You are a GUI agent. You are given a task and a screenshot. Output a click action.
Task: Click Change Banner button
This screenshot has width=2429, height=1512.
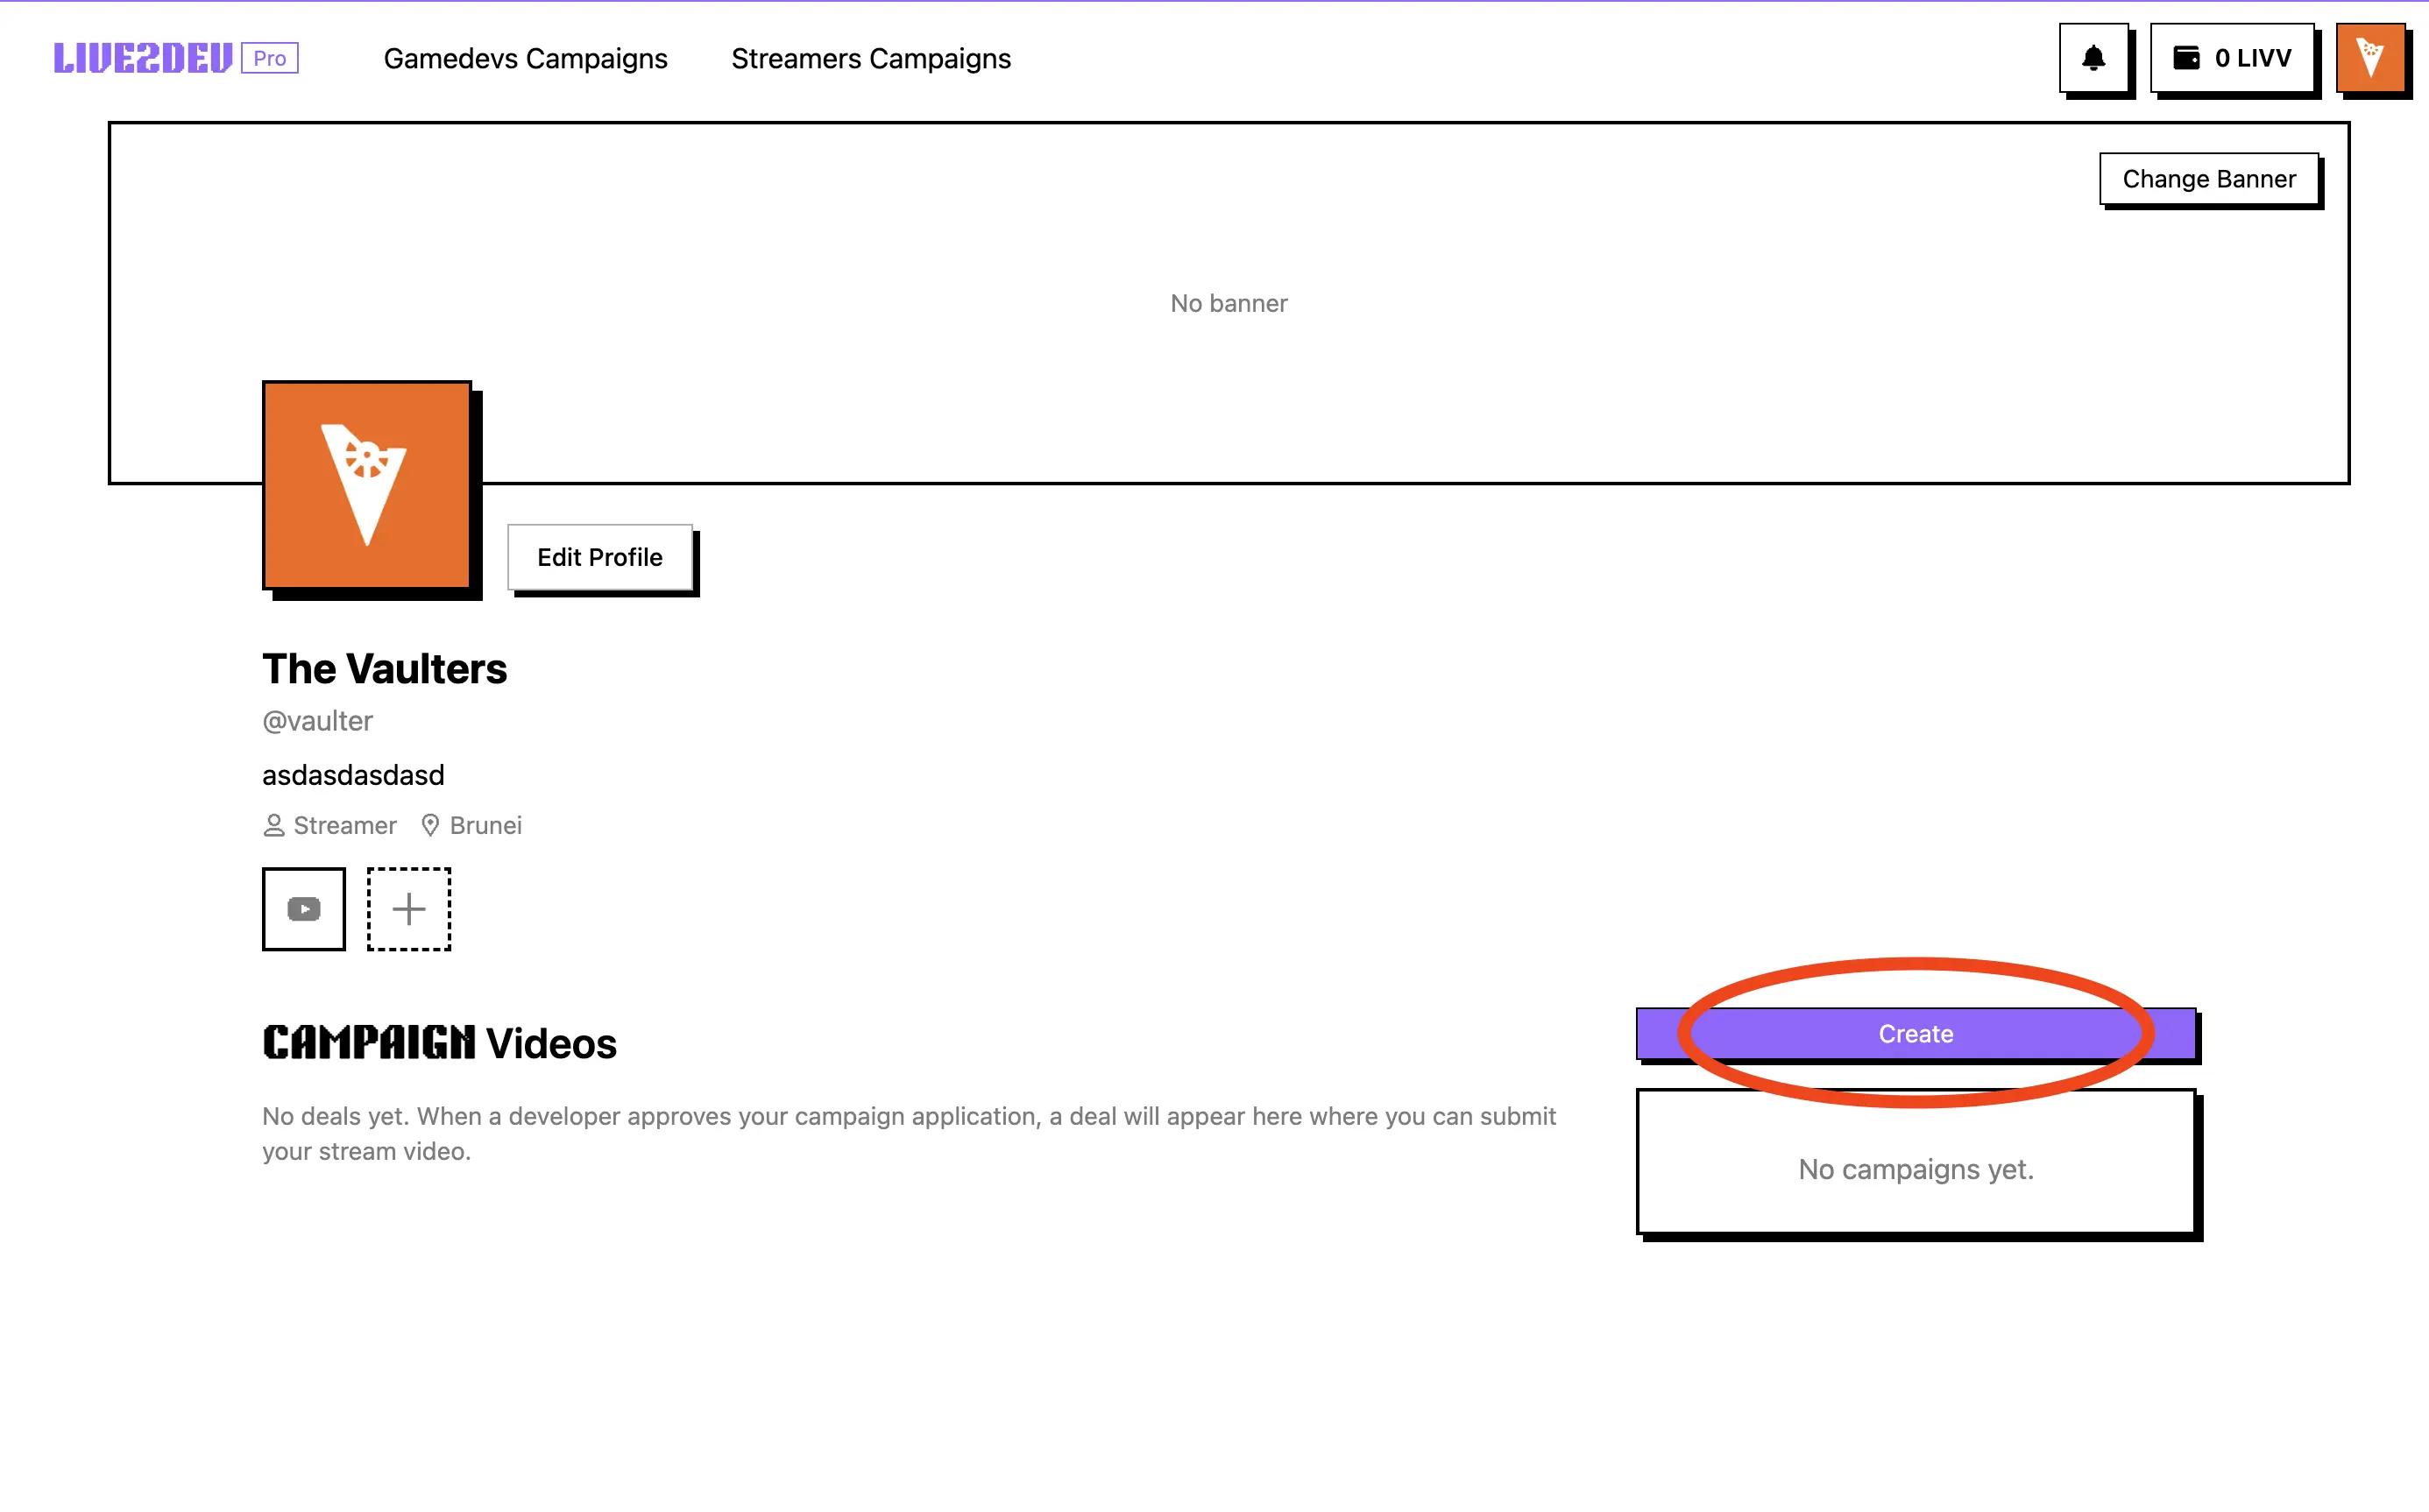coord(2209,179)
